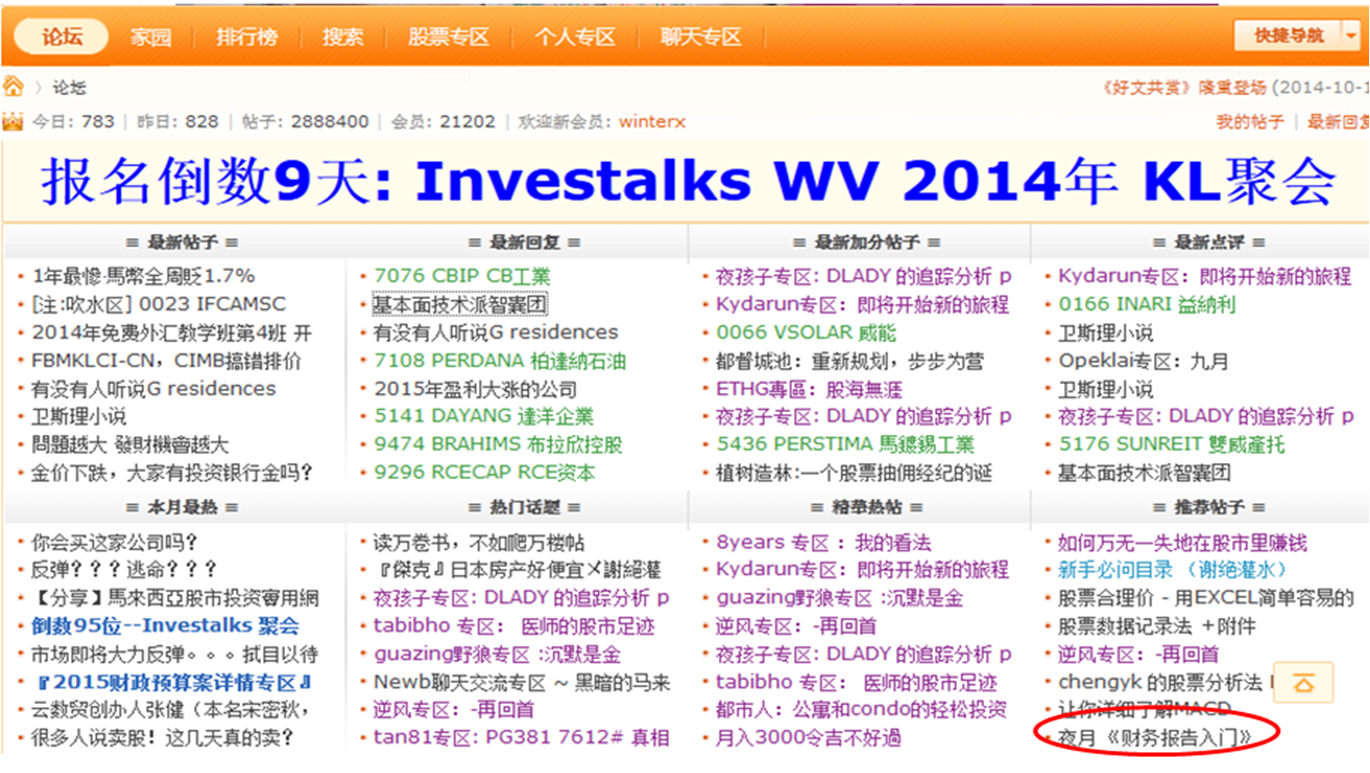Open the 快捷导航 dropdown

pyautogui.click(x=1297, y=36)
